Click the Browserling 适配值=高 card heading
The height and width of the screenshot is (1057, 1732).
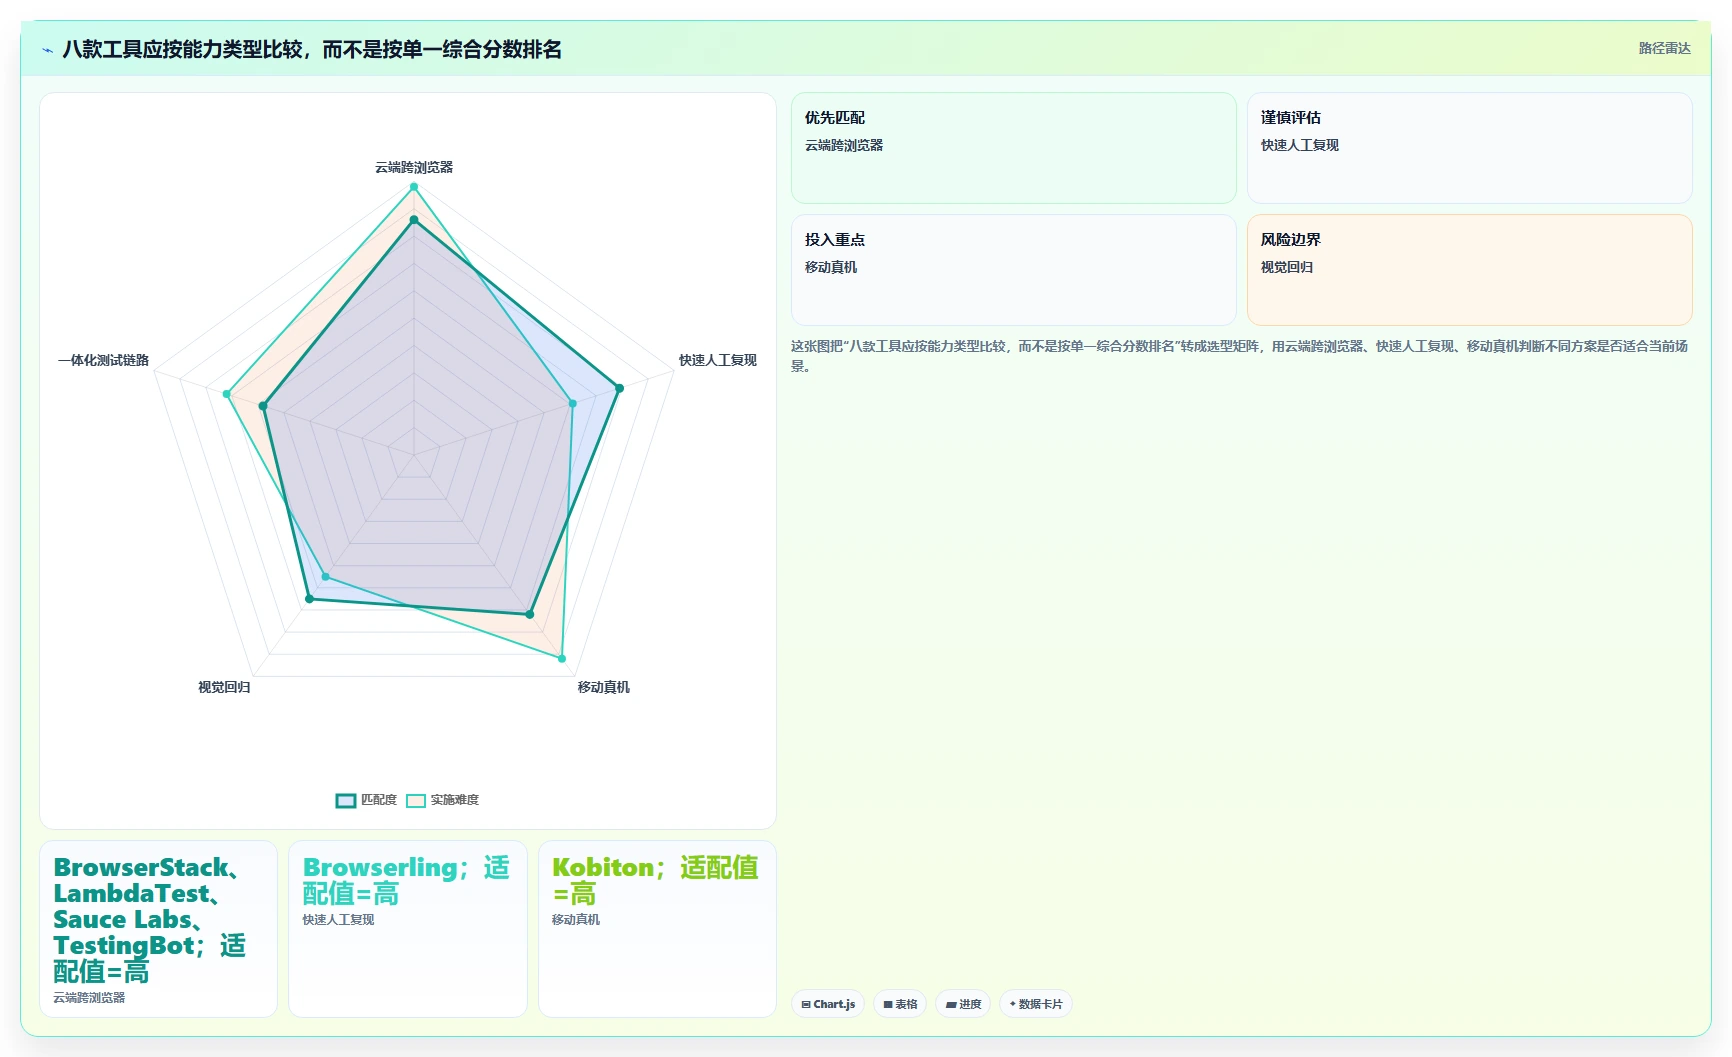406,880
